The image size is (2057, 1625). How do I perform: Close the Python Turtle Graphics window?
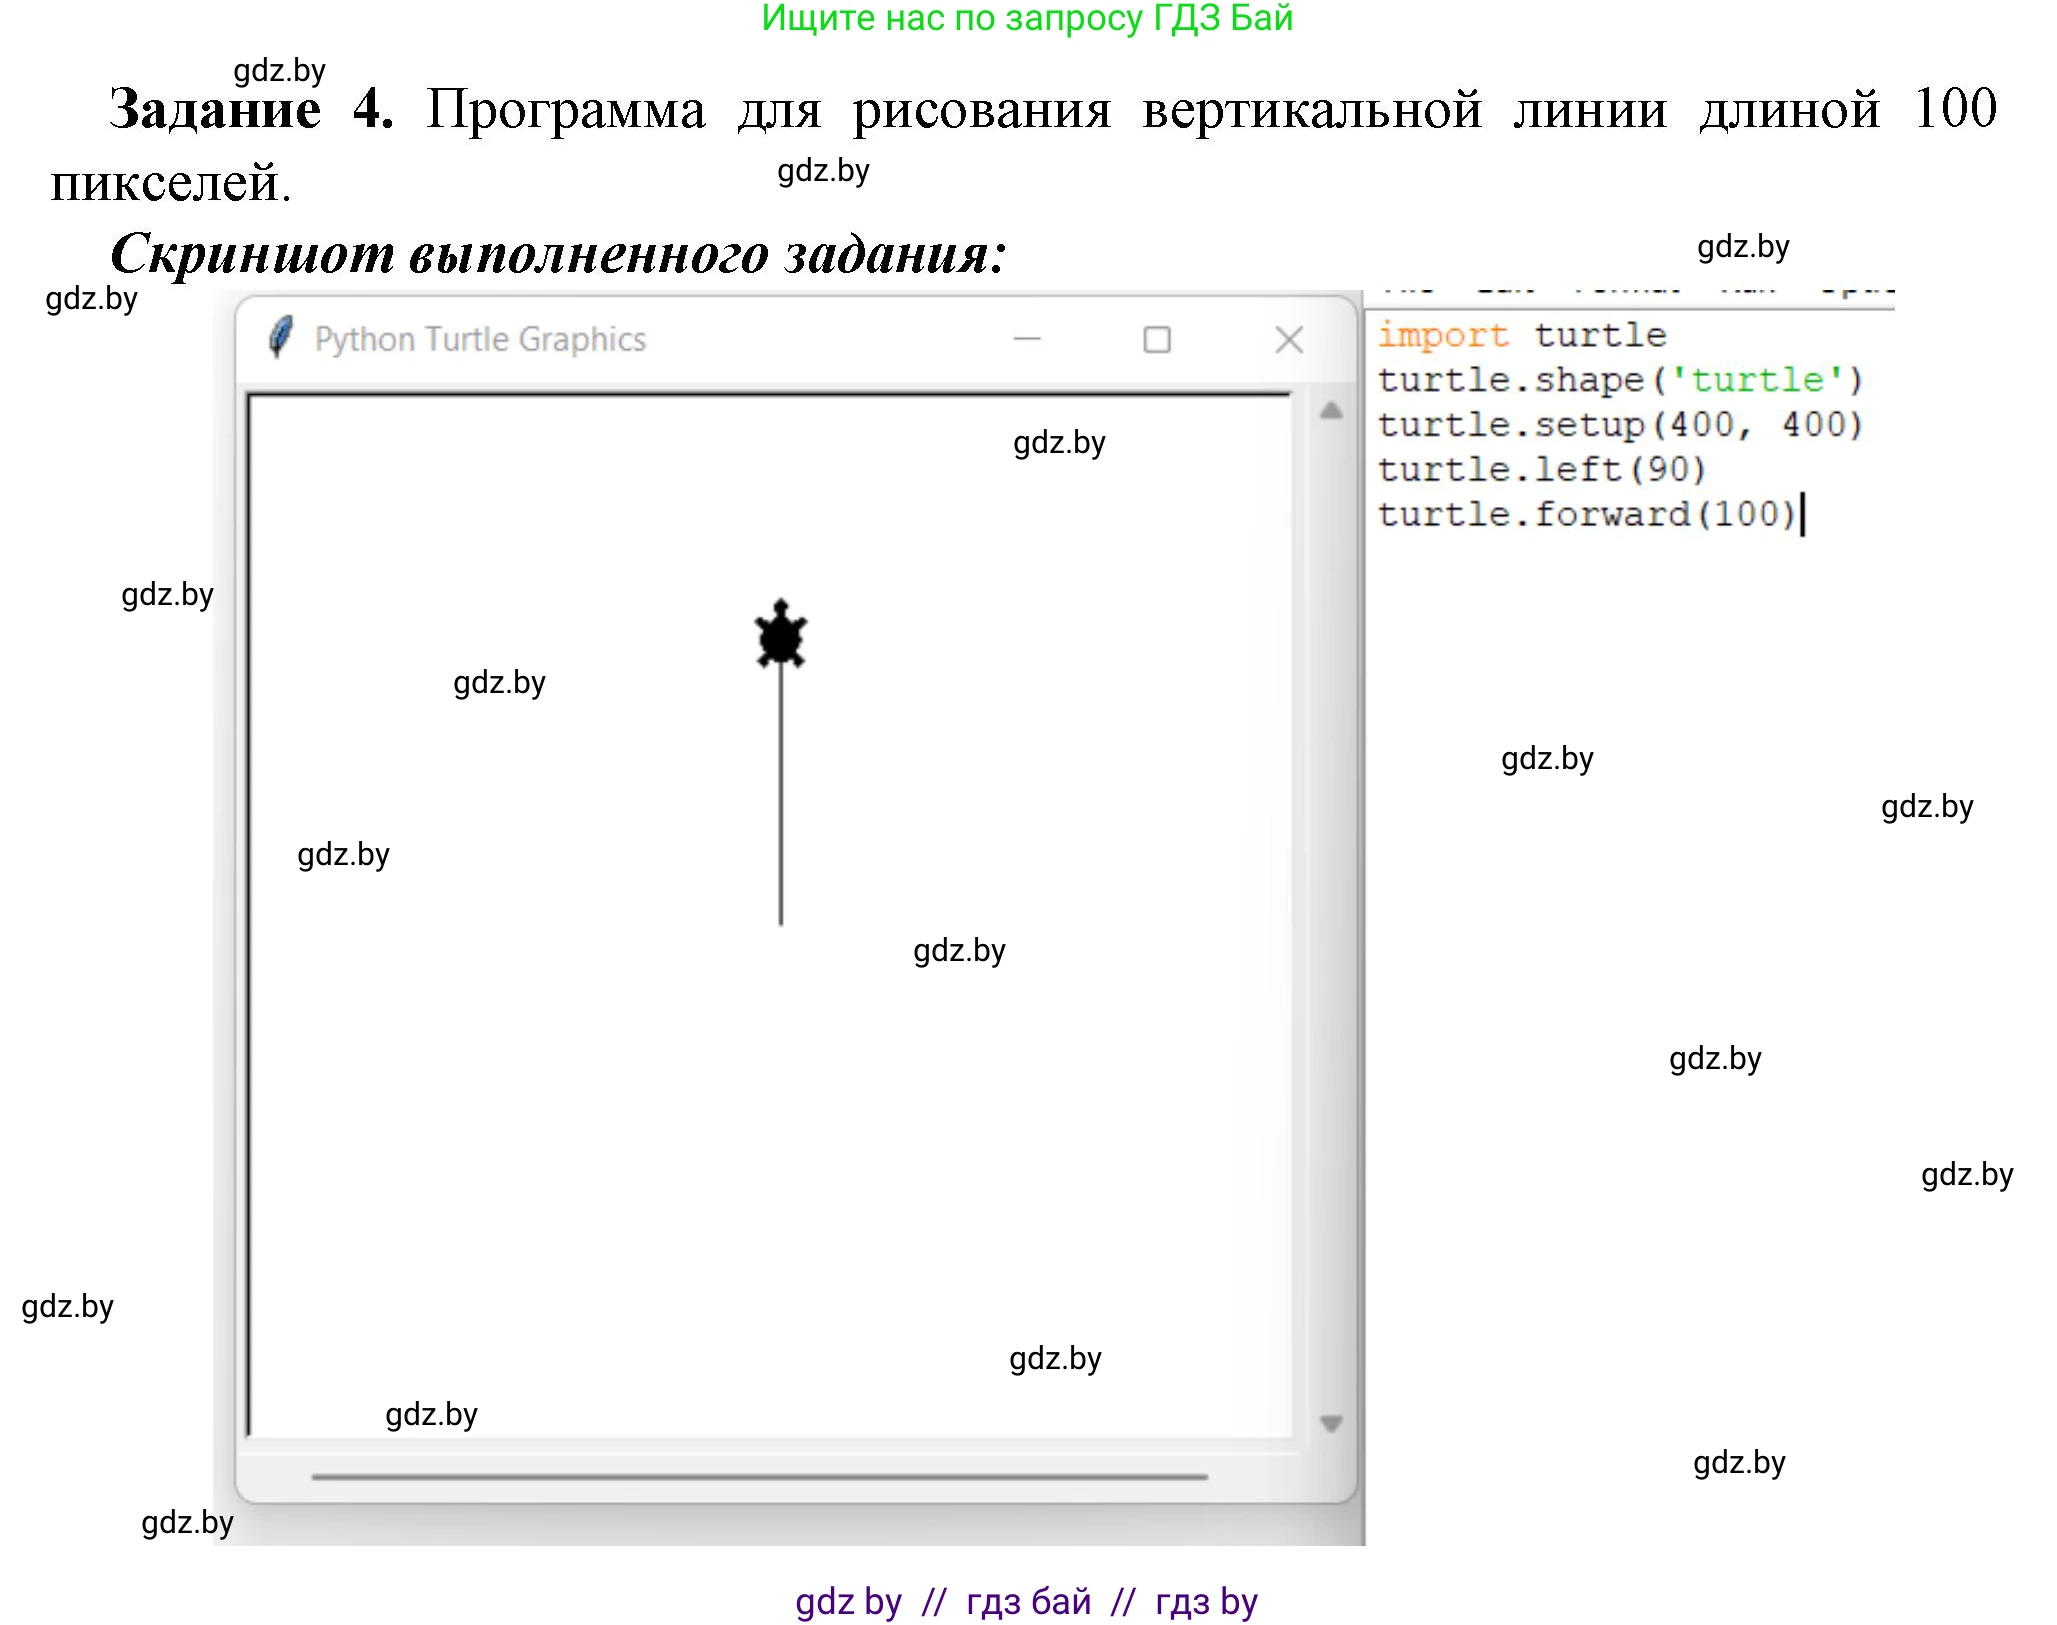click(x=1289, y=340)
